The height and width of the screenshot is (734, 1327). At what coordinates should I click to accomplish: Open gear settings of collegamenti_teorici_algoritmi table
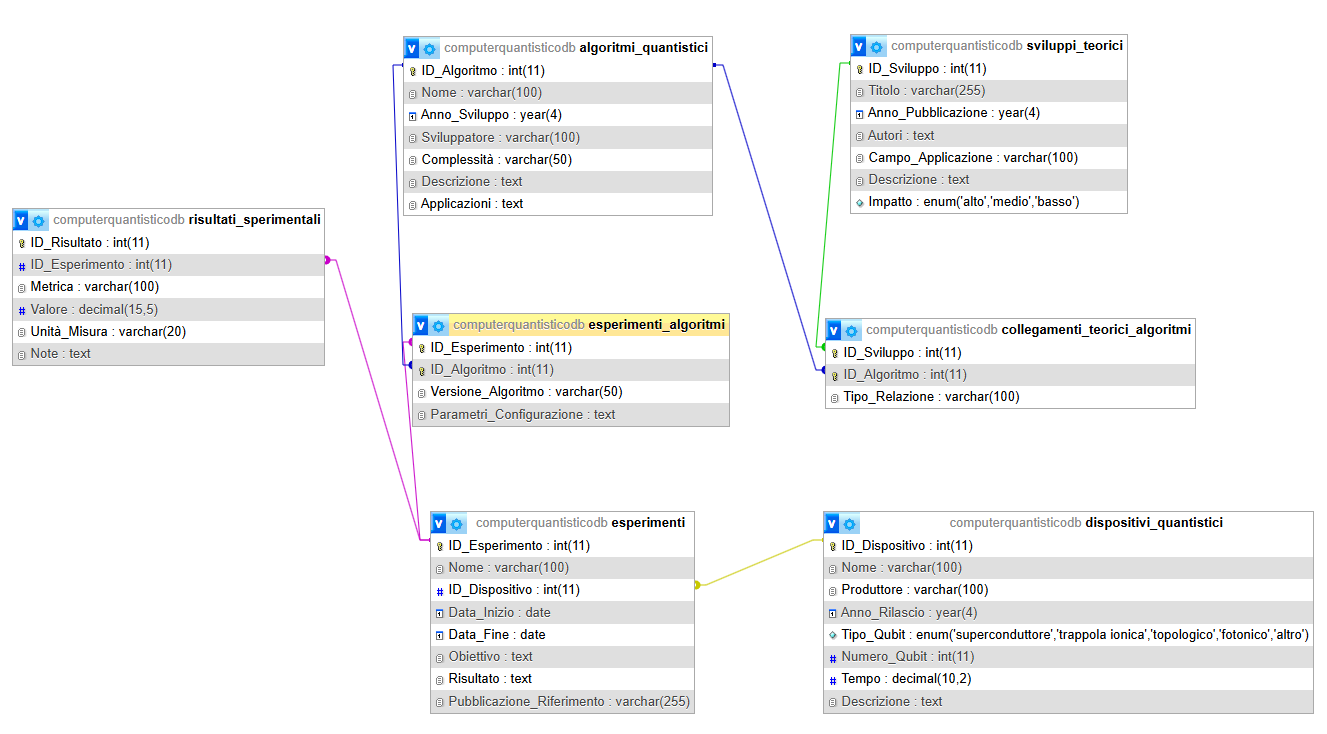point(852,330)
